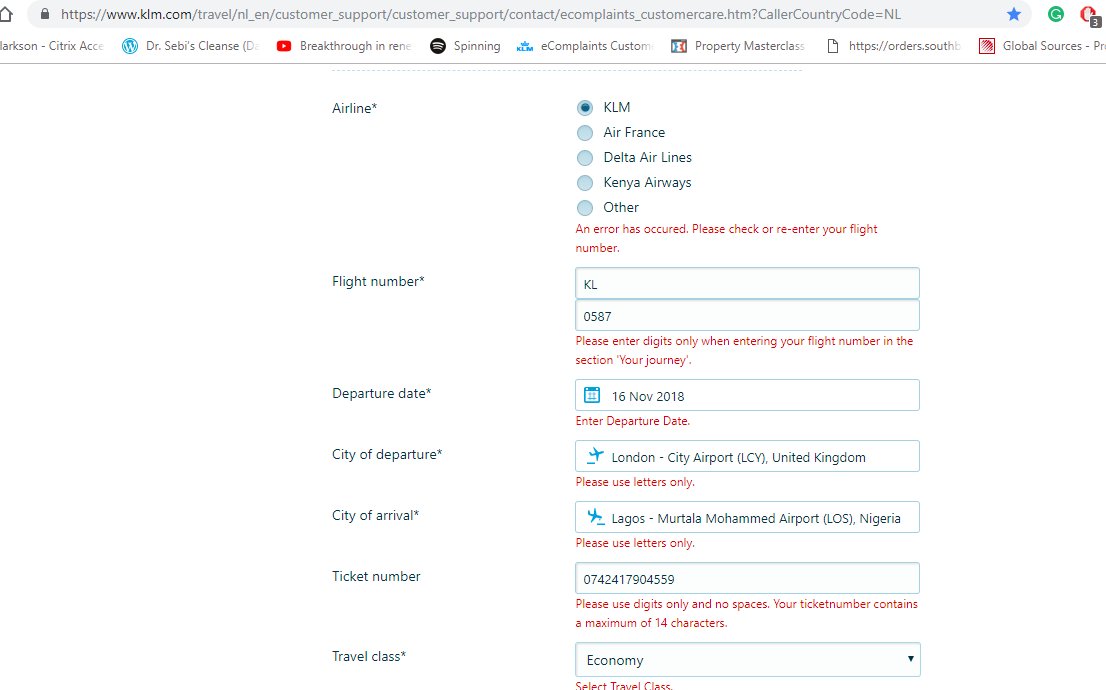
Task: Click the 'Flight number*' field label
Action: [378, 282]
